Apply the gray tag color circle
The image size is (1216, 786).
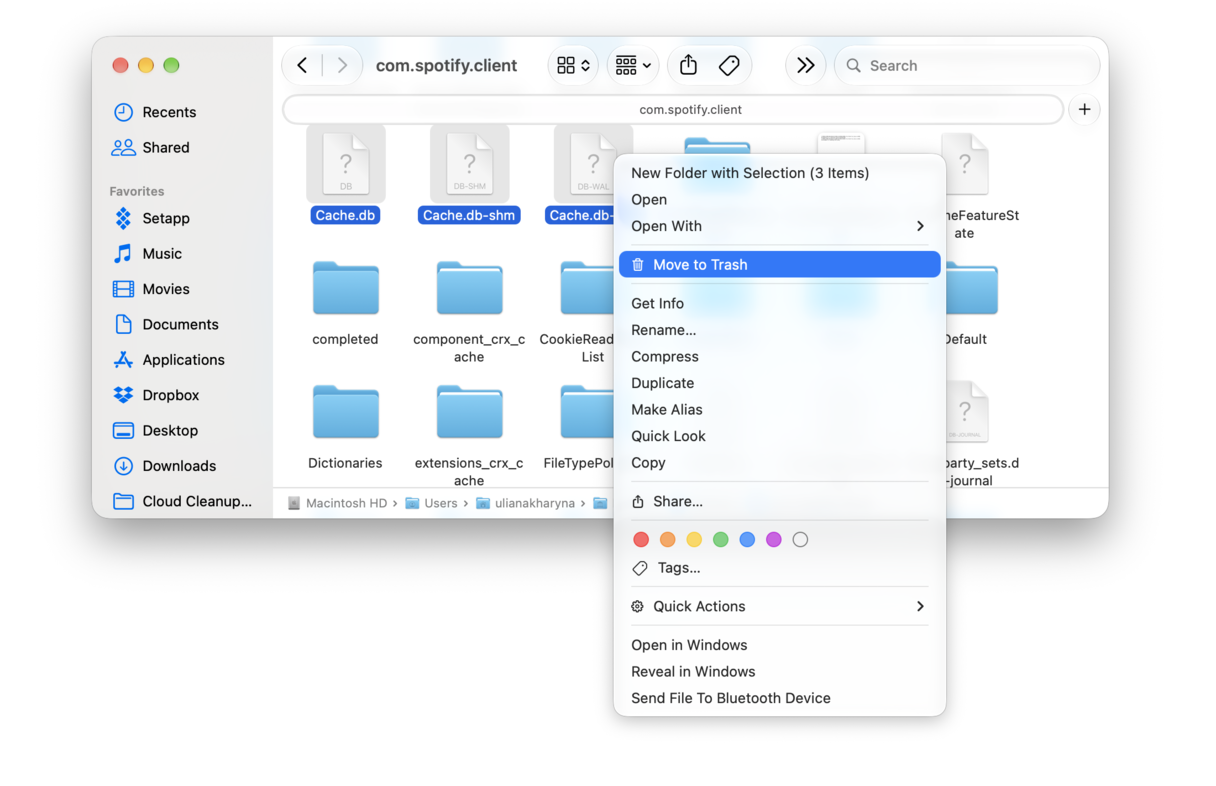(800, 539)
